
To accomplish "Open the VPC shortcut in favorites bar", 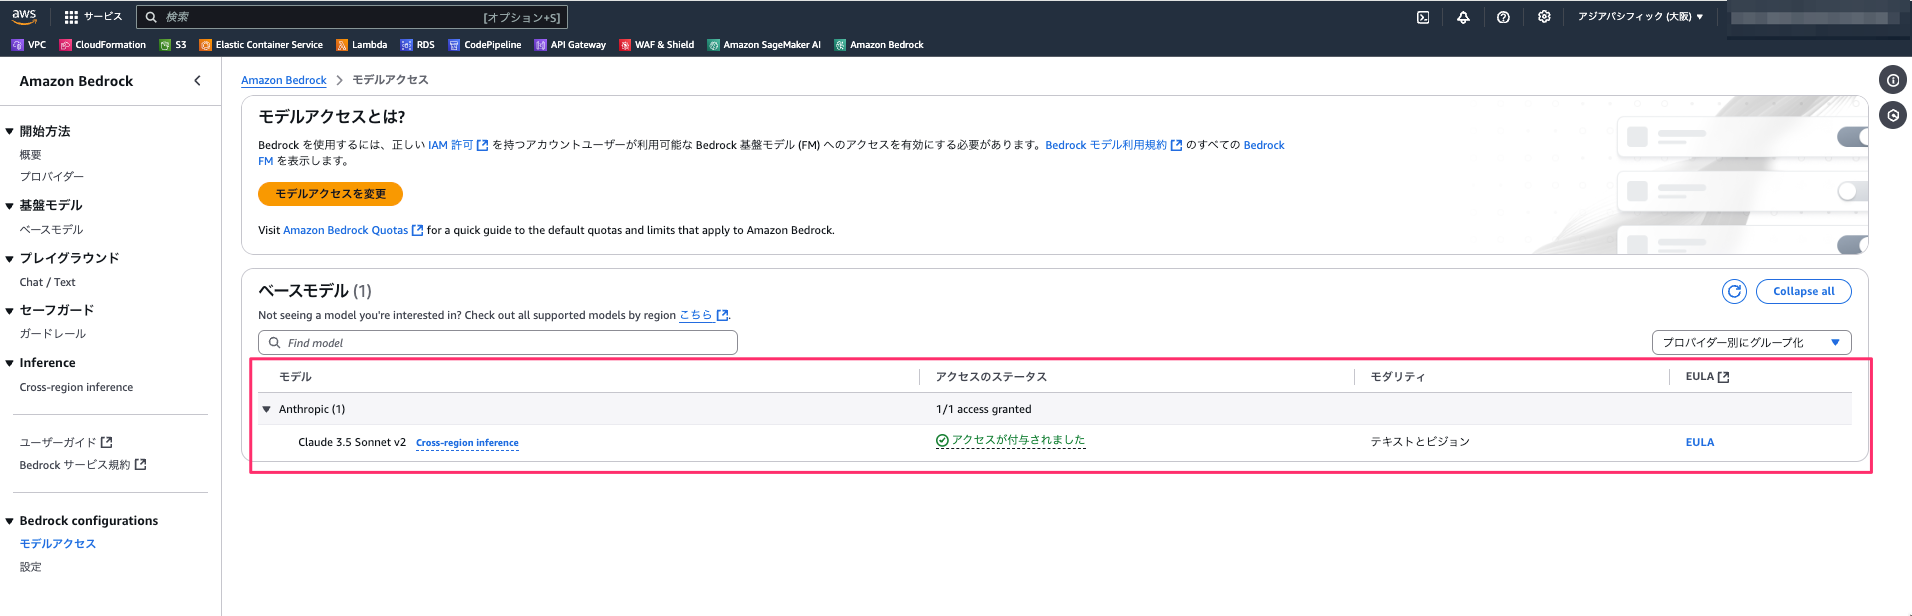I will pyautogui.click(x=29, y=45).
